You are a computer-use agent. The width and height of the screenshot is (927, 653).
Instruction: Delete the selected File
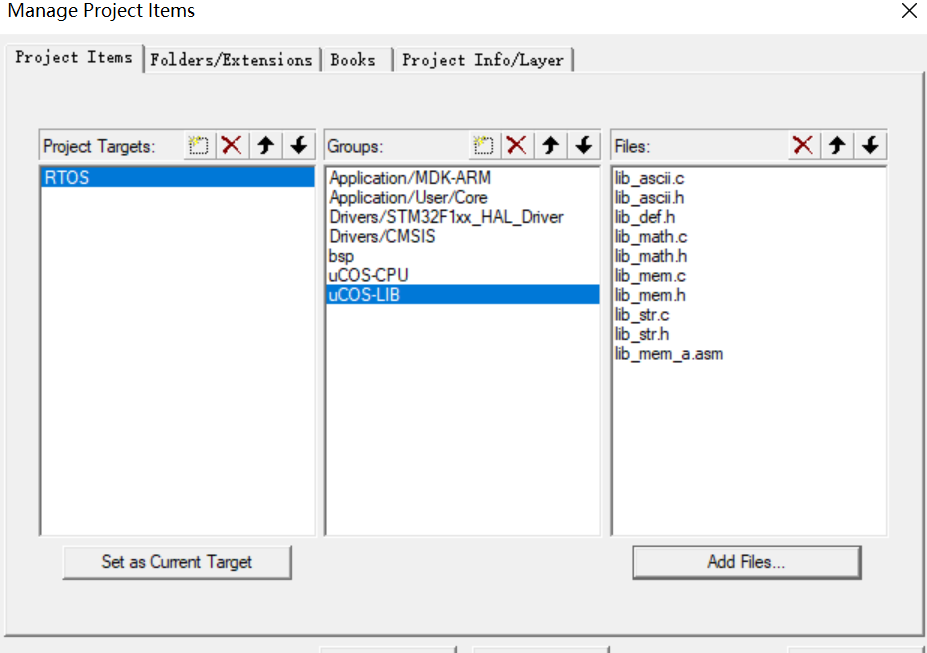tap(803, 145)
